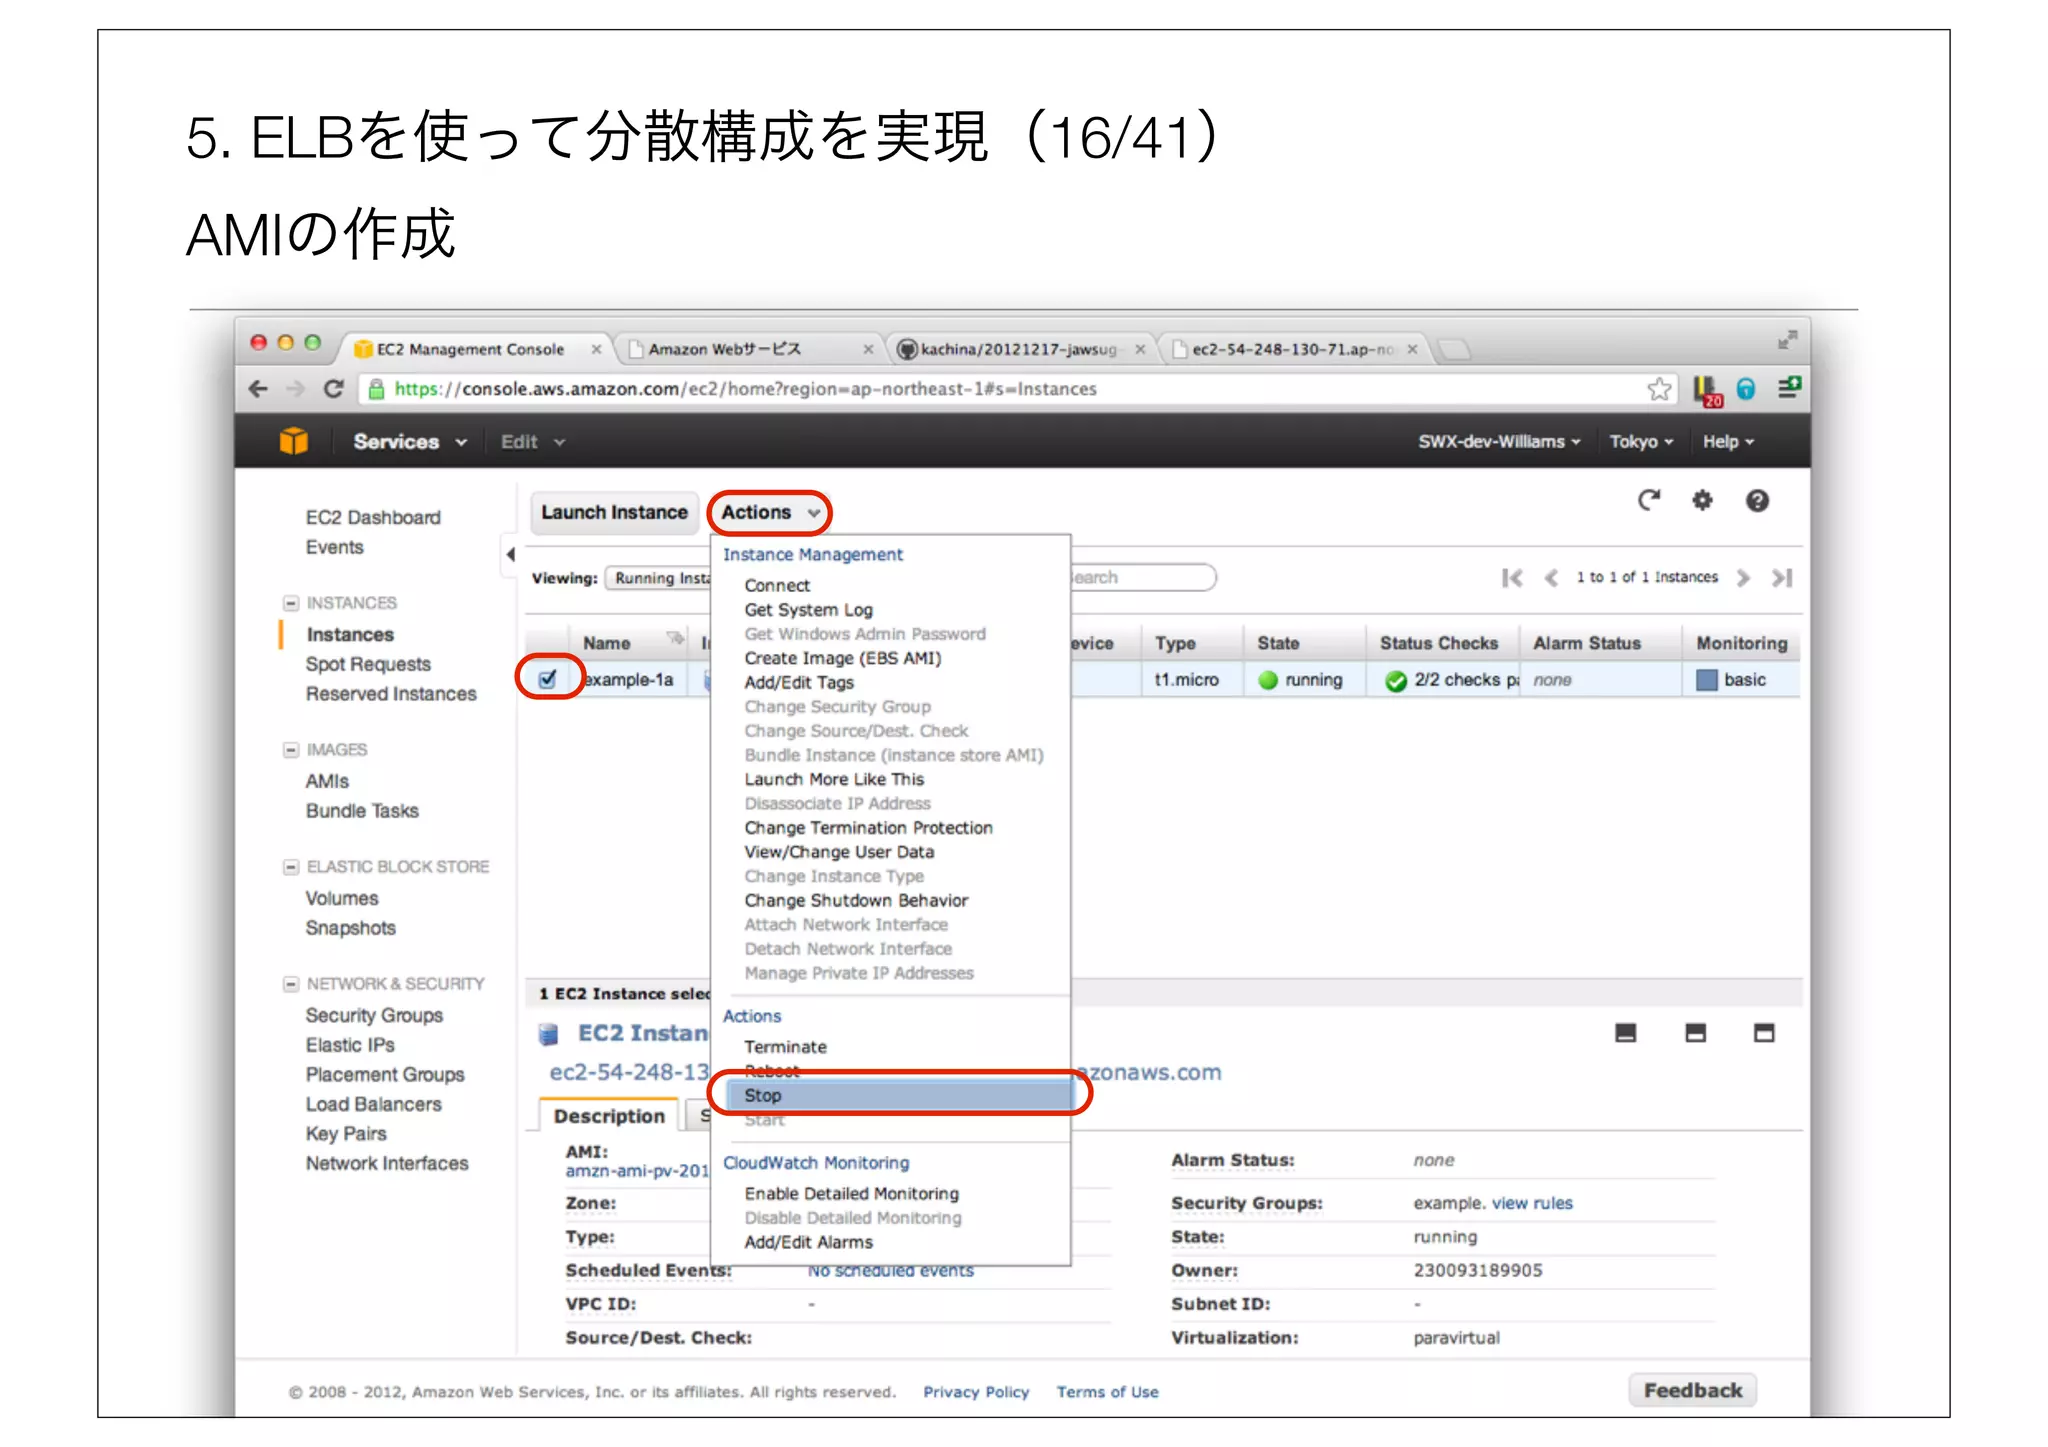2048x1447 pixels.
Task: Close the EC2 Management Console tab
Action: pyautogui.click(x=596, y=349)
